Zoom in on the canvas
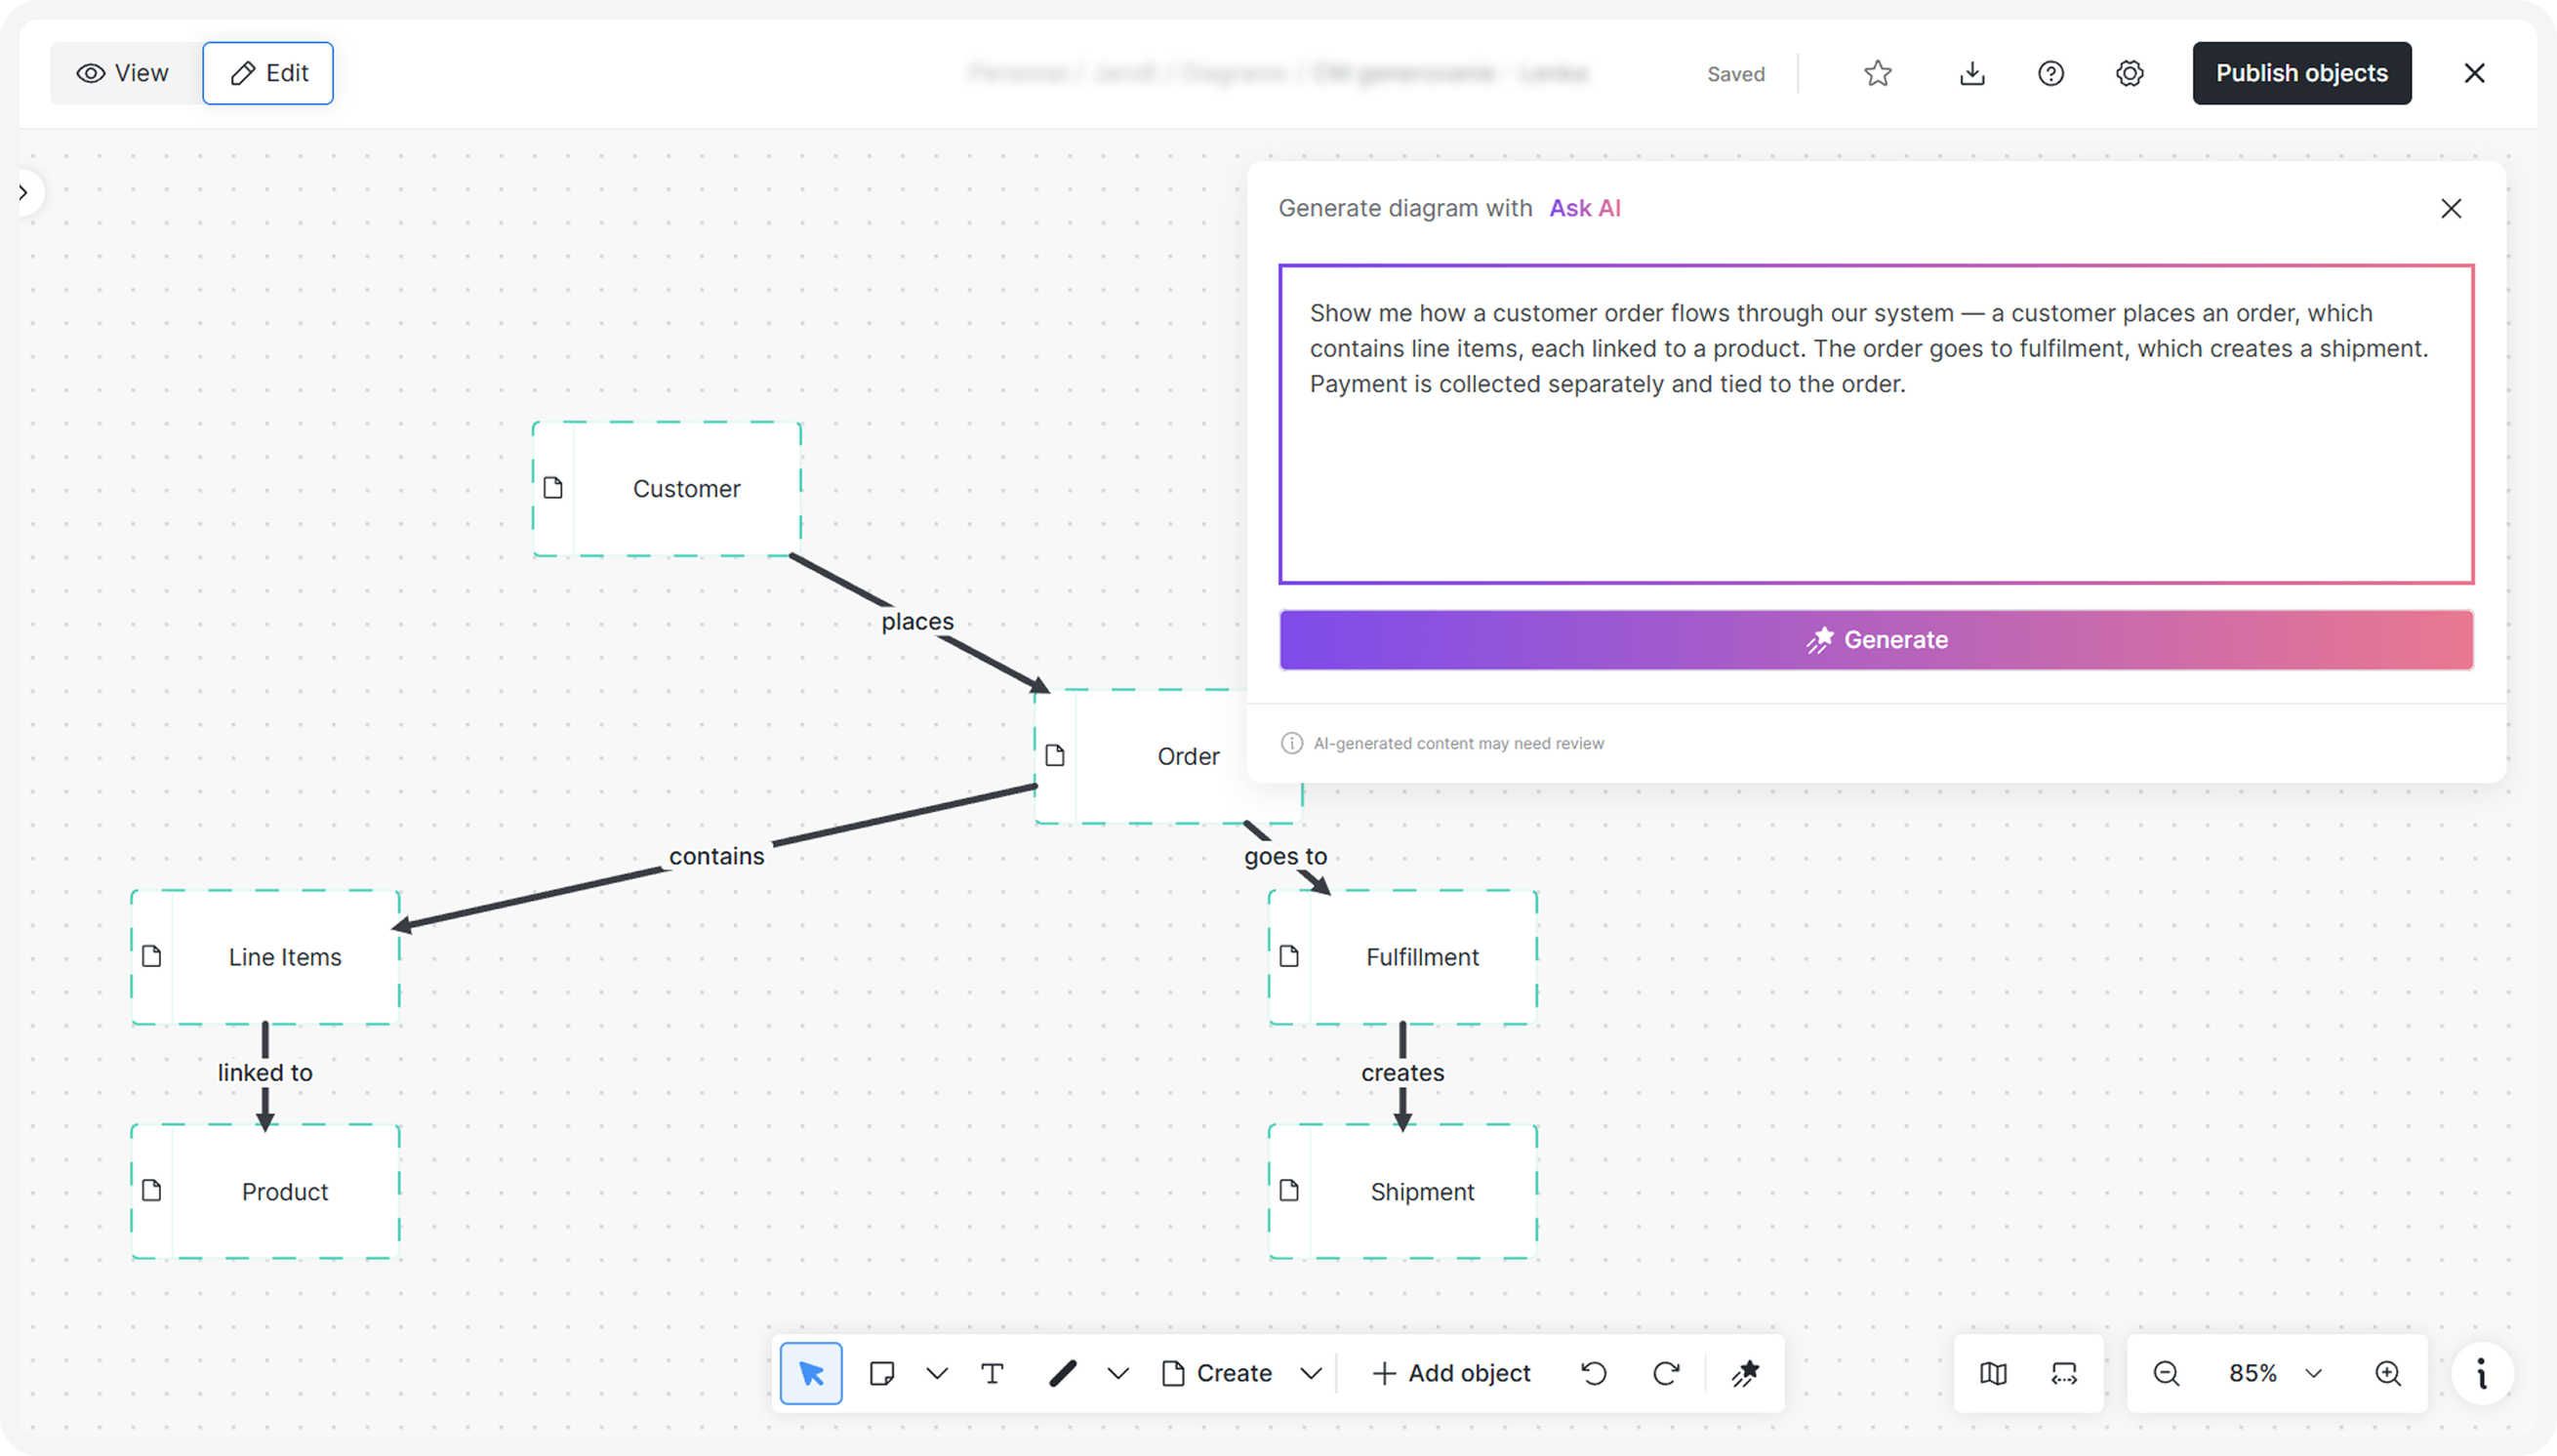Screen dimensions: 2557x1456 pos(2388,1373)
